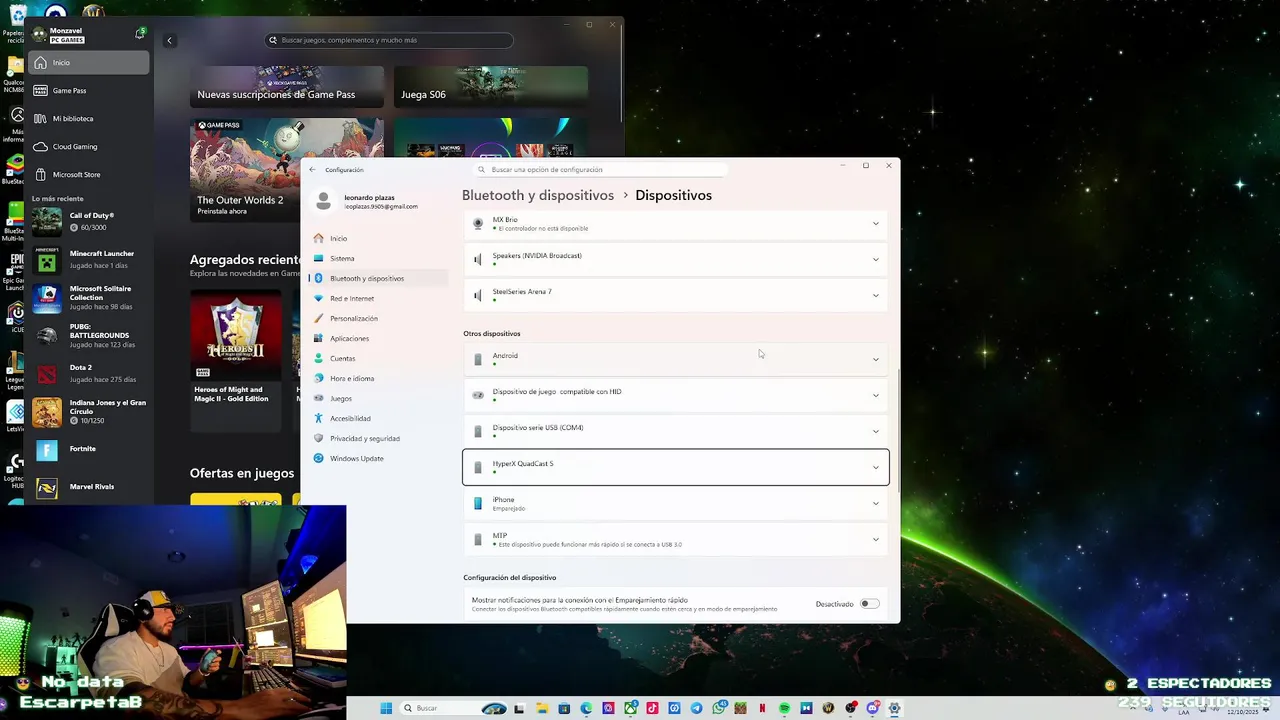
Task: Click the Xbox app search box
Action: click(x=390, y=40)
